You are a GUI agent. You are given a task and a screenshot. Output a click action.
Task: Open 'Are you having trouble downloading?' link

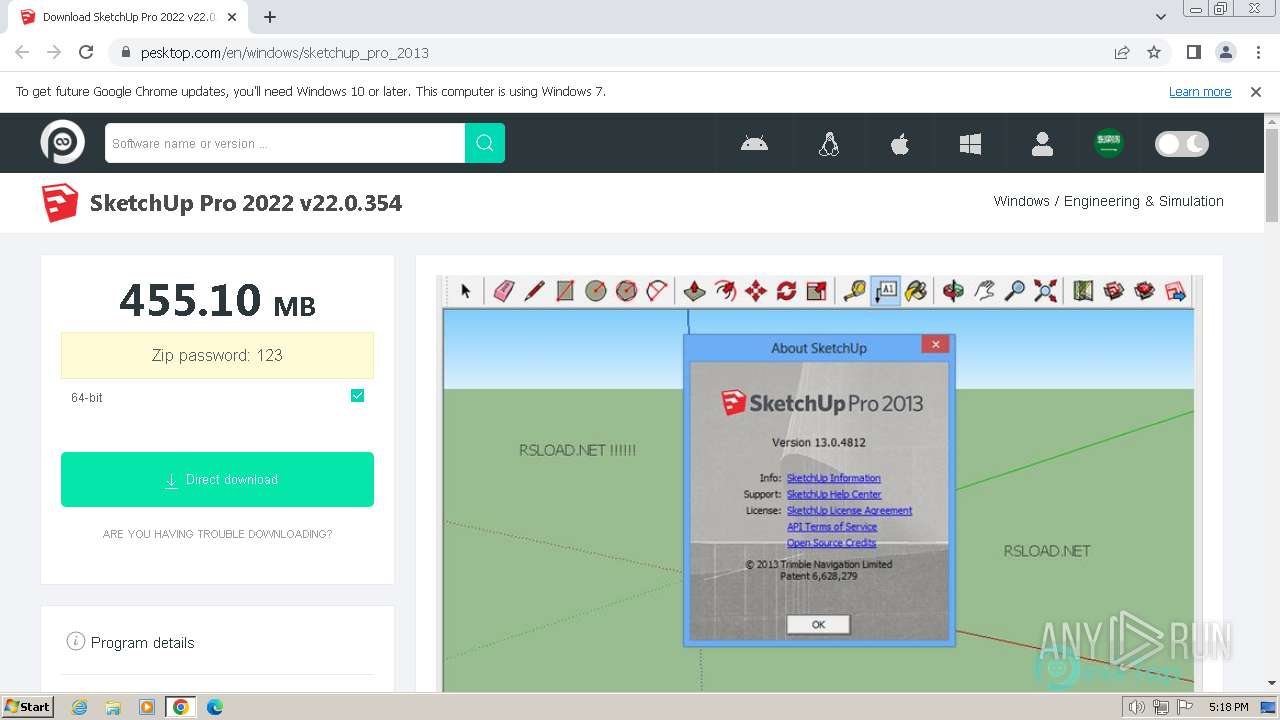(217, 534)
